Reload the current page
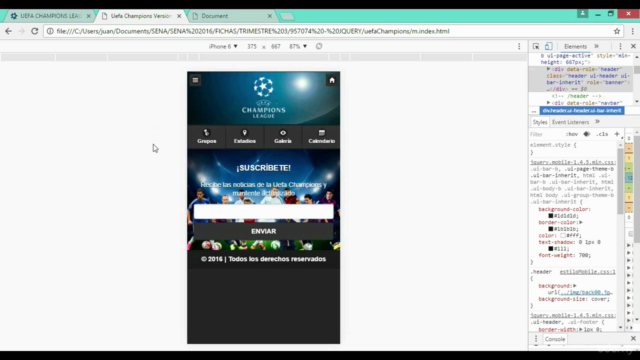640x360 pixels. point(35,31)
